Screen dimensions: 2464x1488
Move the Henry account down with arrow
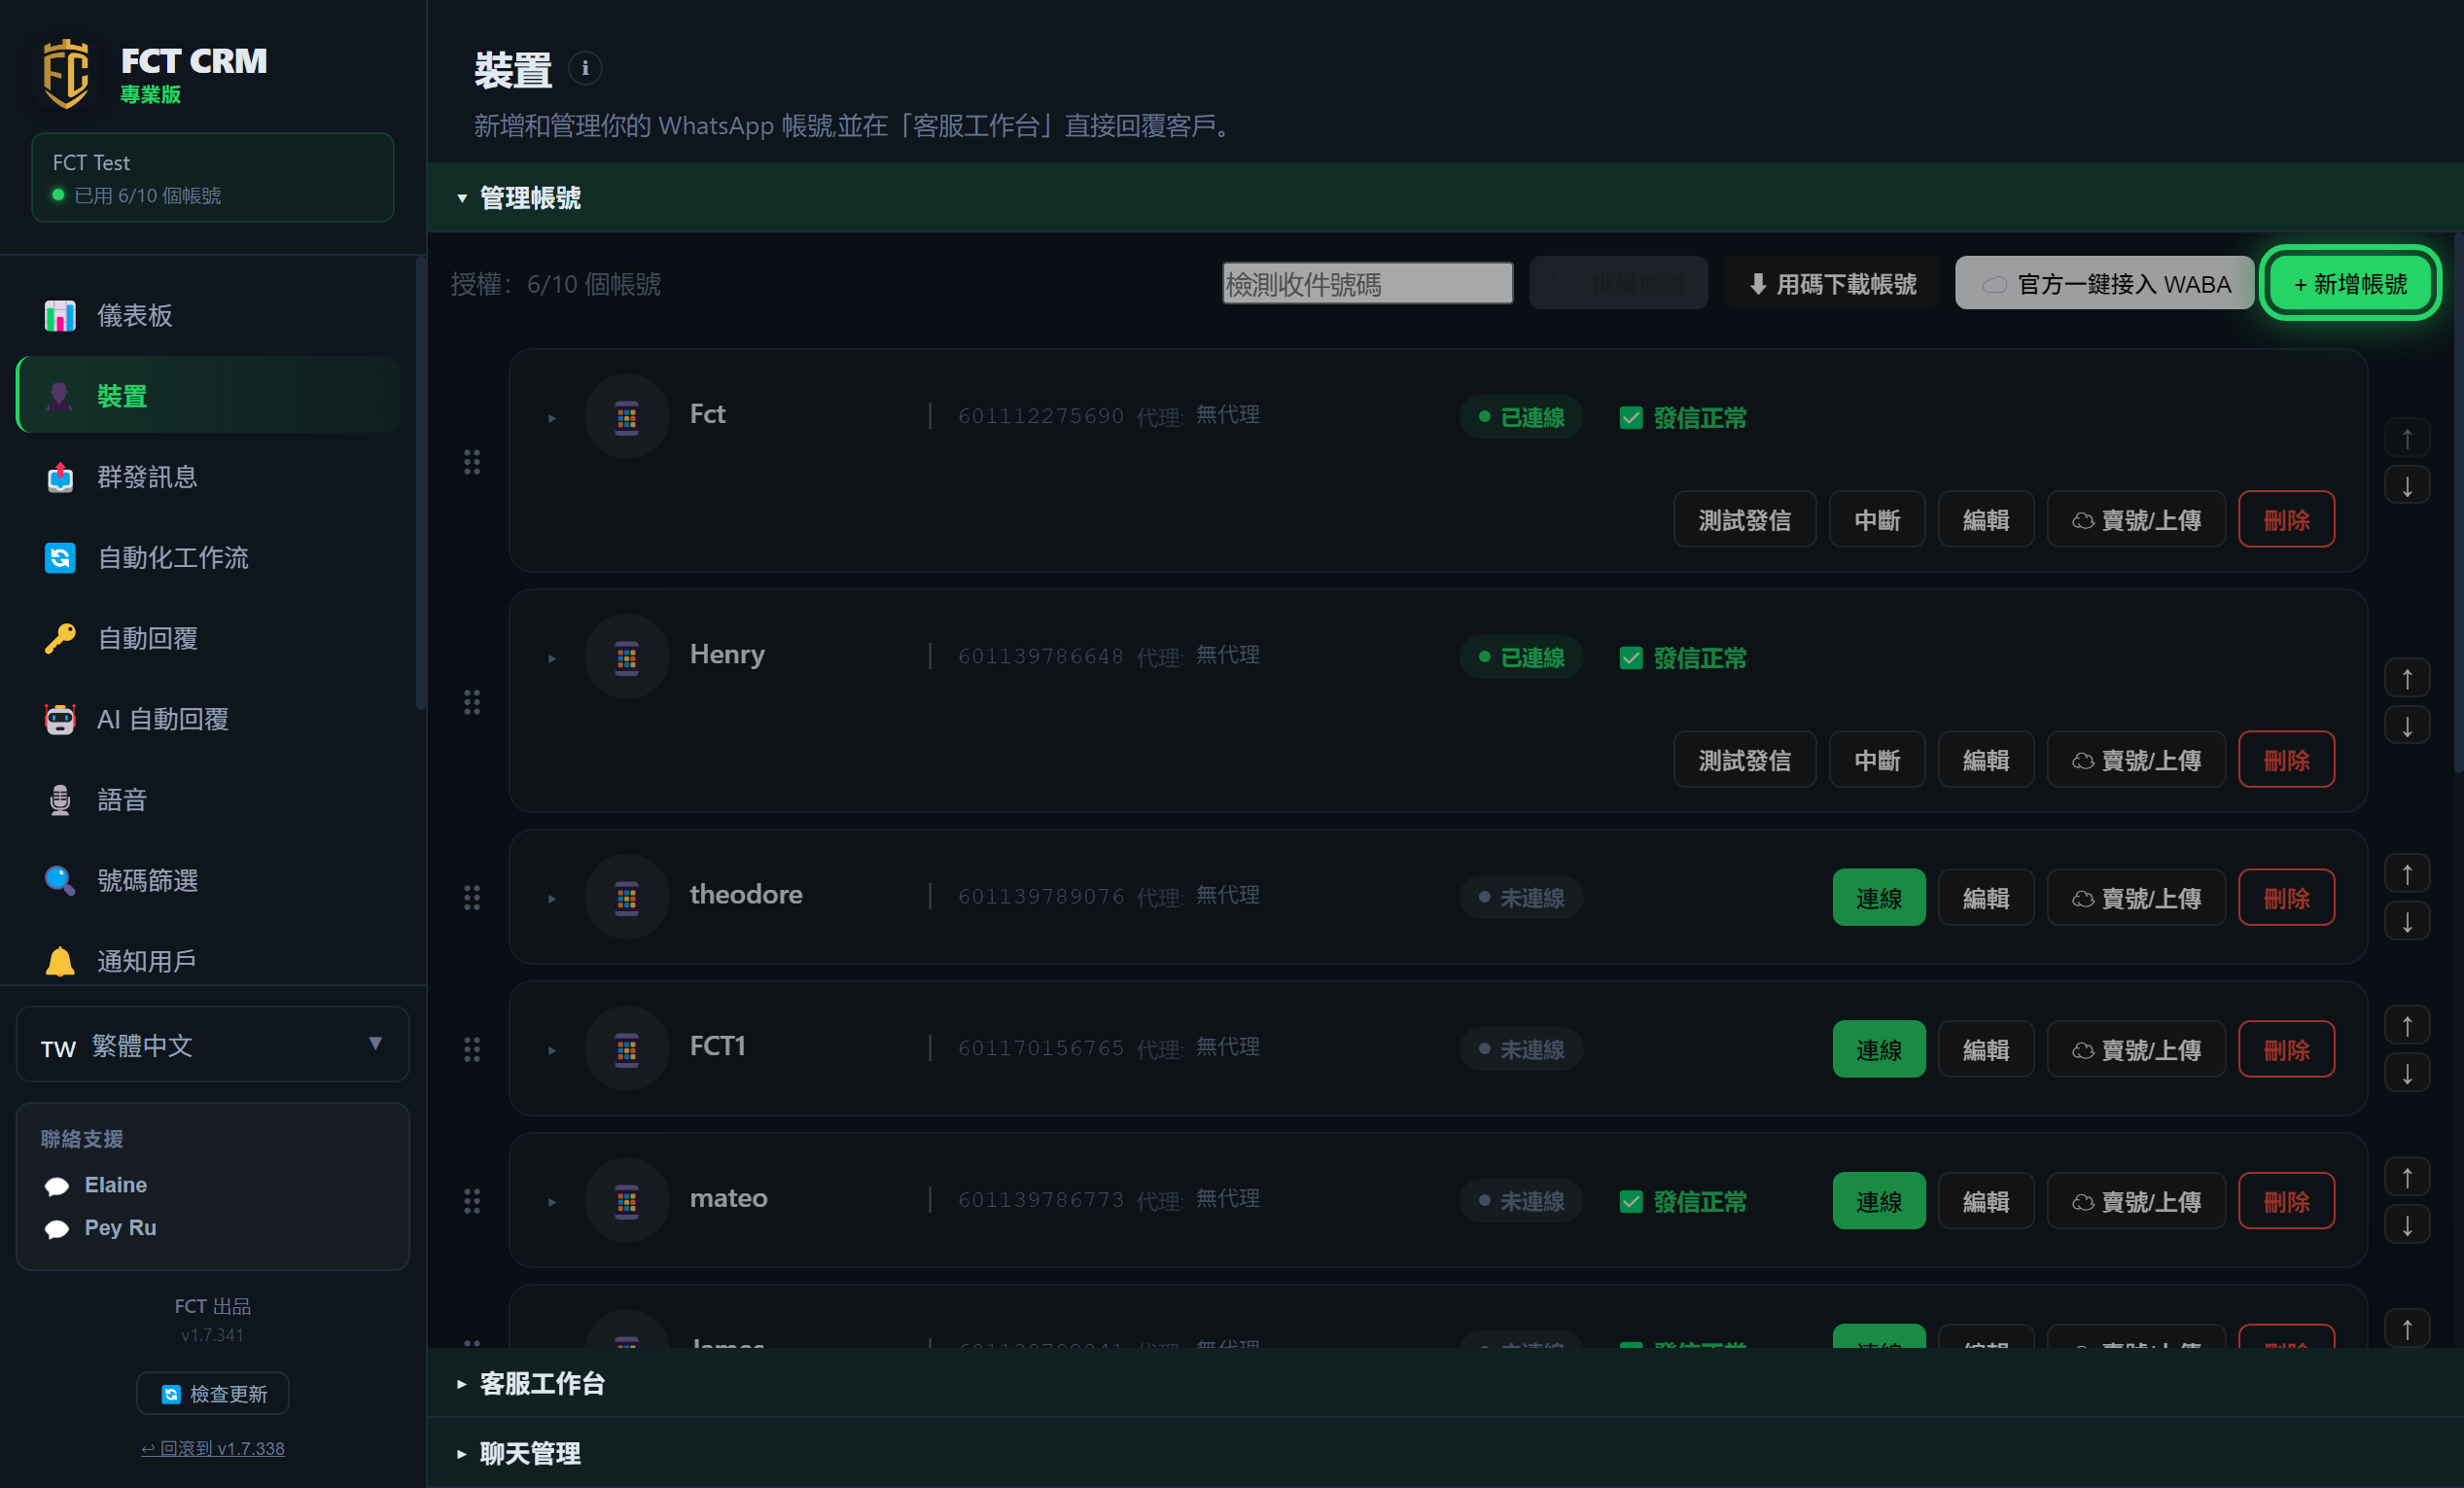tap(2407, 726)
